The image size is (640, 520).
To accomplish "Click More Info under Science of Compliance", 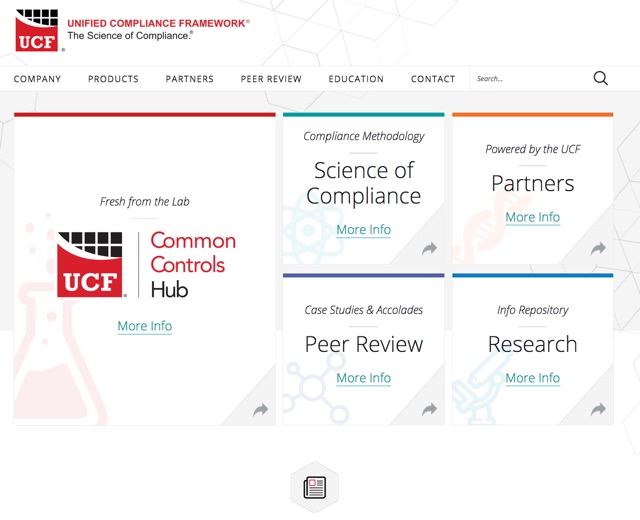I will tap(363, 230).
